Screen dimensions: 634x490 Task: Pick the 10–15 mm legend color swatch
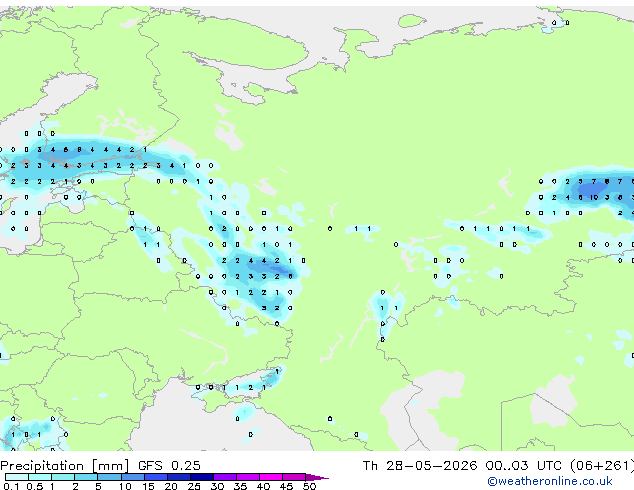point(133,477)
